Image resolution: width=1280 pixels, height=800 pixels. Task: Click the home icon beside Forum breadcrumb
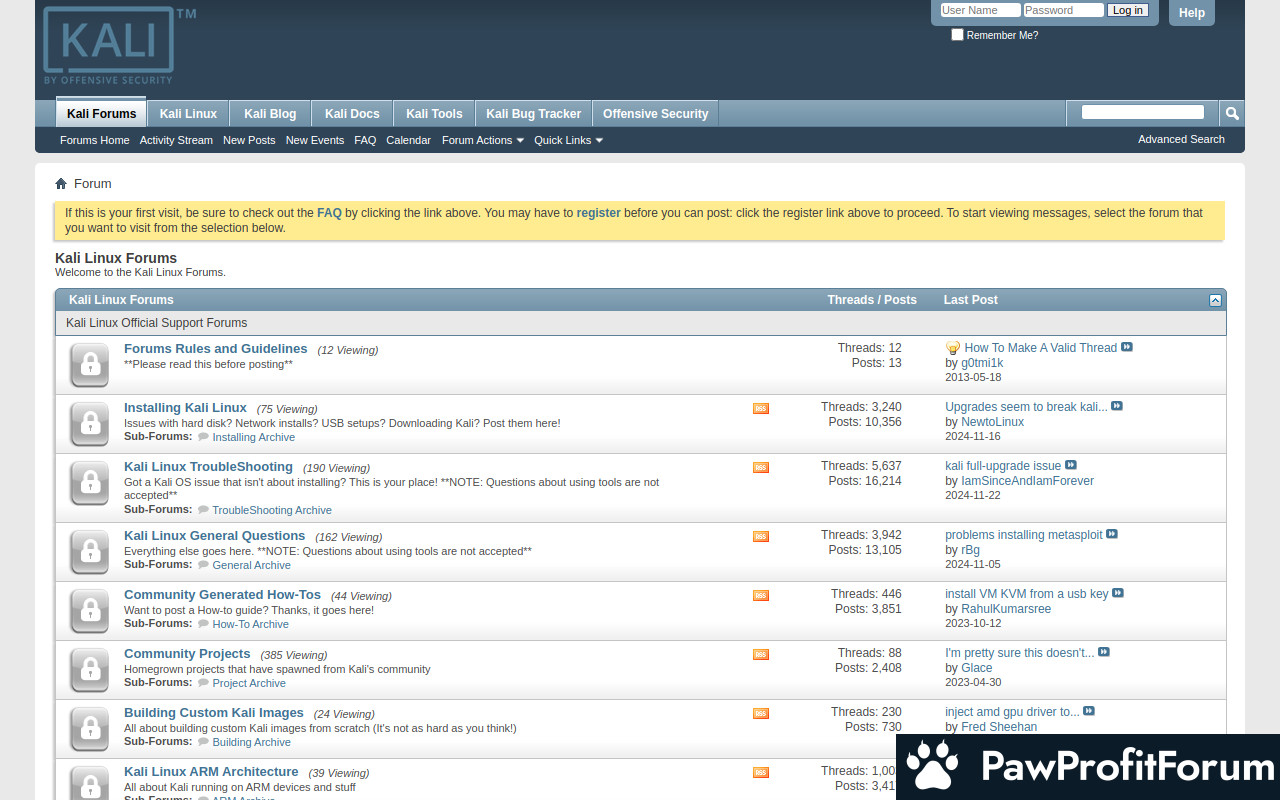[61, 183]
